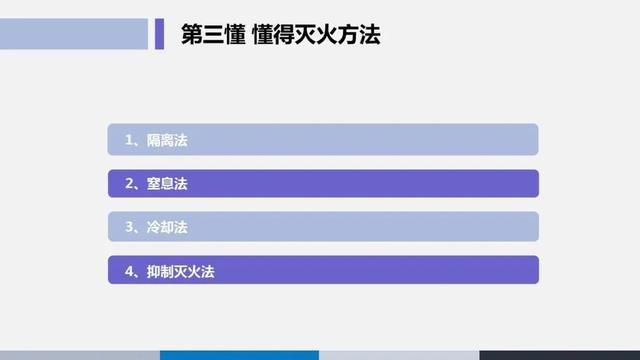This screenshot has width=640, height=360.
Task: Select the purple vertical accent bar beside title
Action: pyautogui.click(x=160, y=34)
